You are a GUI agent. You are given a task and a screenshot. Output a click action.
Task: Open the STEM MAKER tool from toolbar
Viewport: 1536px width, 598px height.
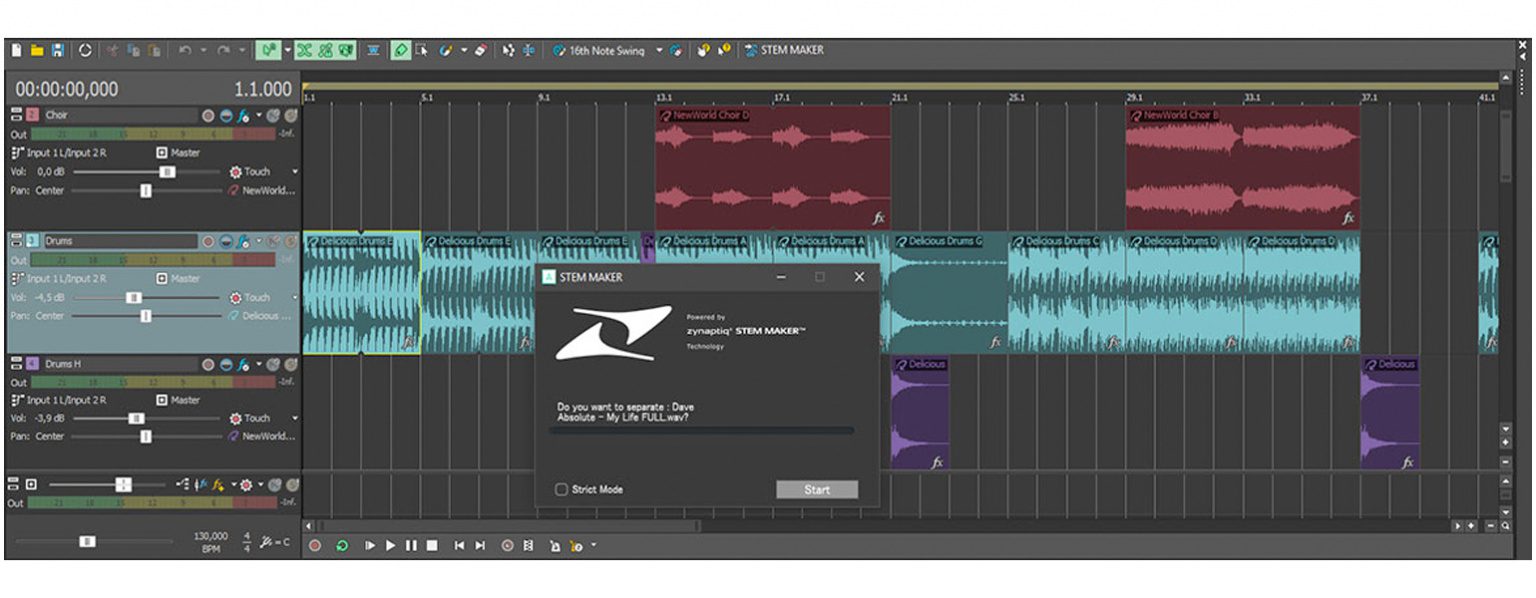tap(785, 49)
